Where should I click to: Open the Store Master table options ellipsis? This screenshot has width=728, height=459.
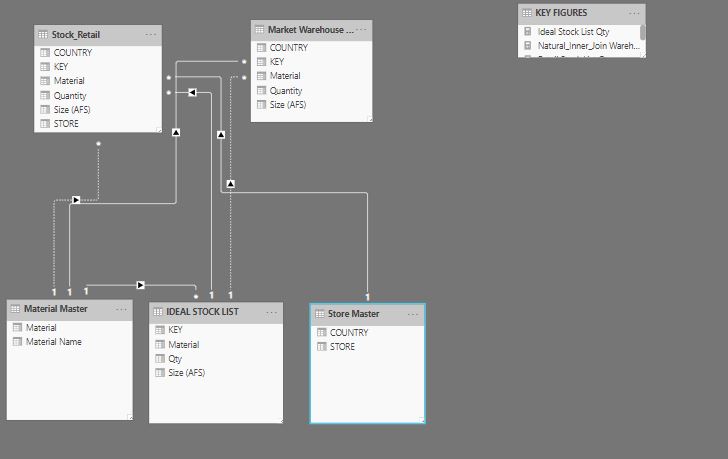click(413, 315)
